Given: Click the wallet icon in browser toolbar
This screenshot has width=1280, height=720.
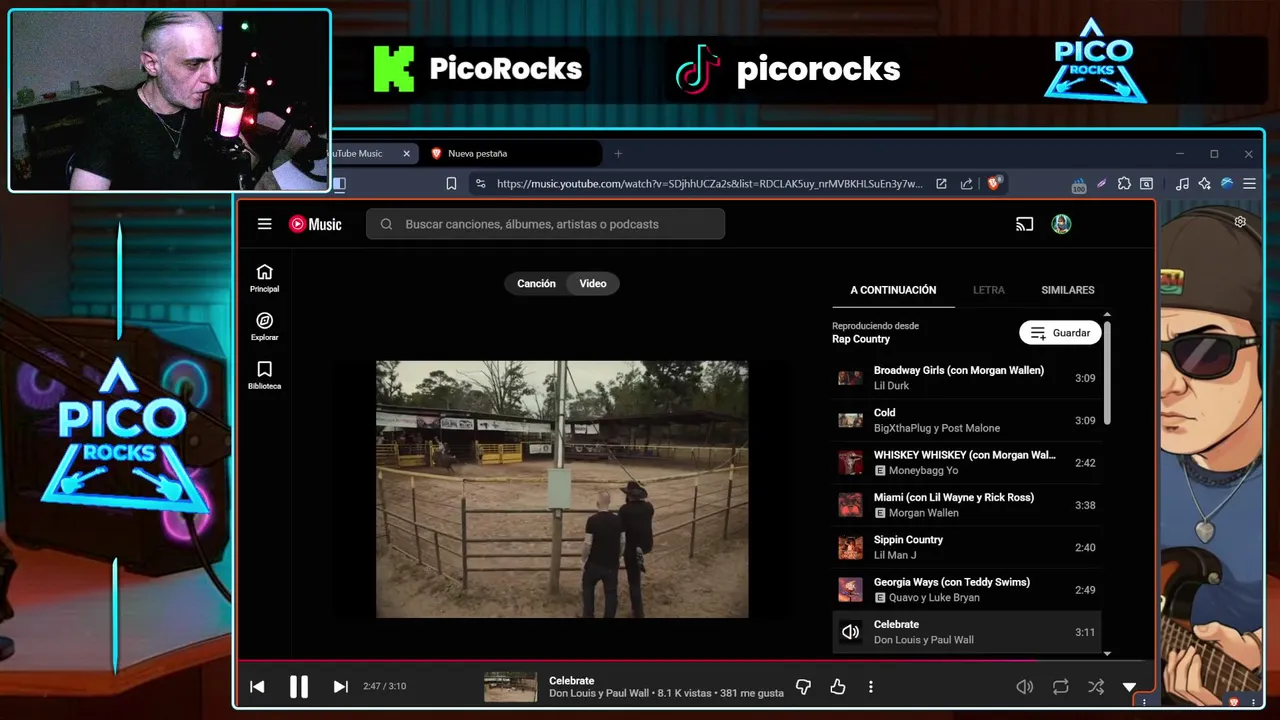Looking at the screenshot, I should [x=1146, y=184].
